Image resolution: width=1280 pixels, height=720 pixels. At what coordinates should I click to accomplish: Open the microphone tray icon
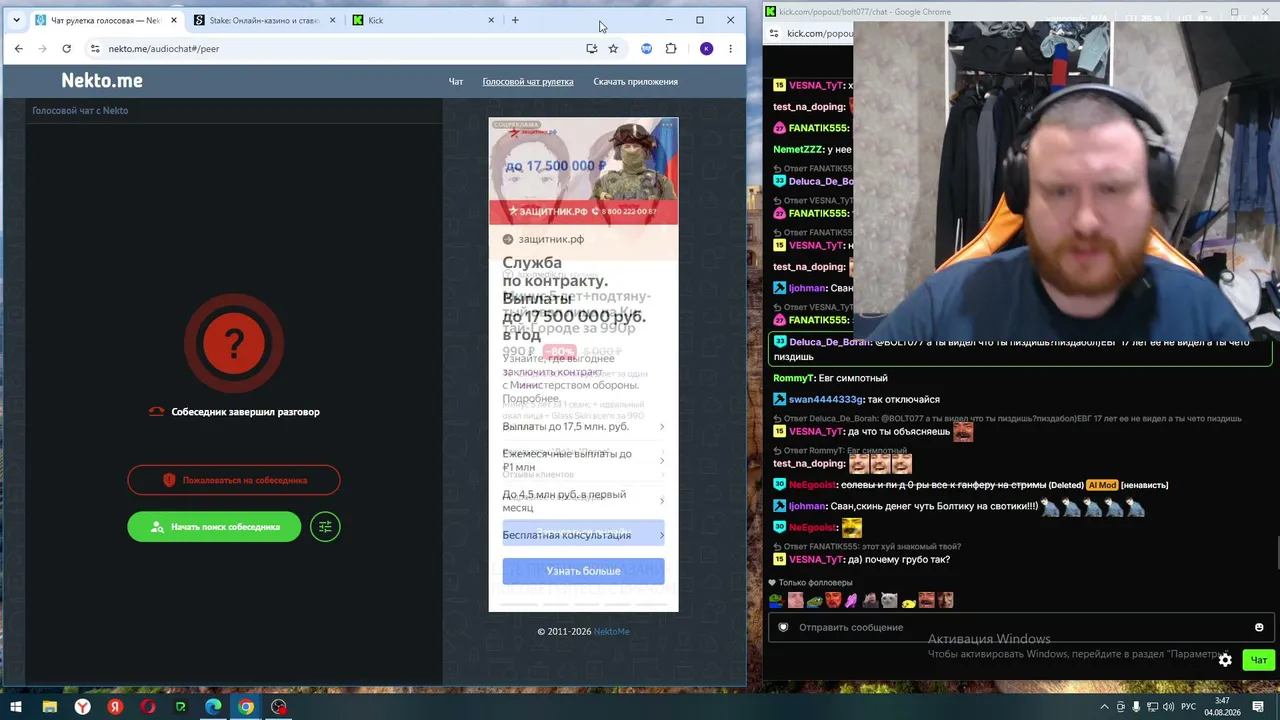pos(1136,707)
